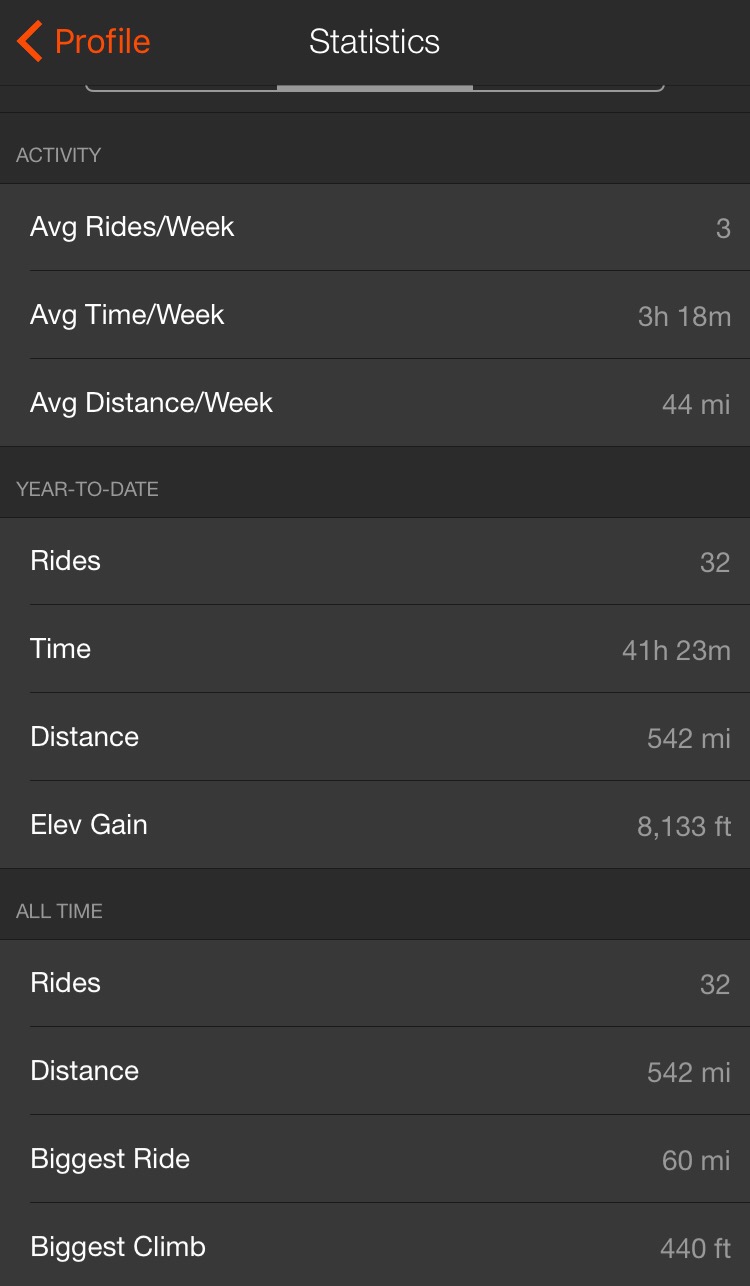
Task: Select the Avg Time/Week row
Action: tap(375, 315)
